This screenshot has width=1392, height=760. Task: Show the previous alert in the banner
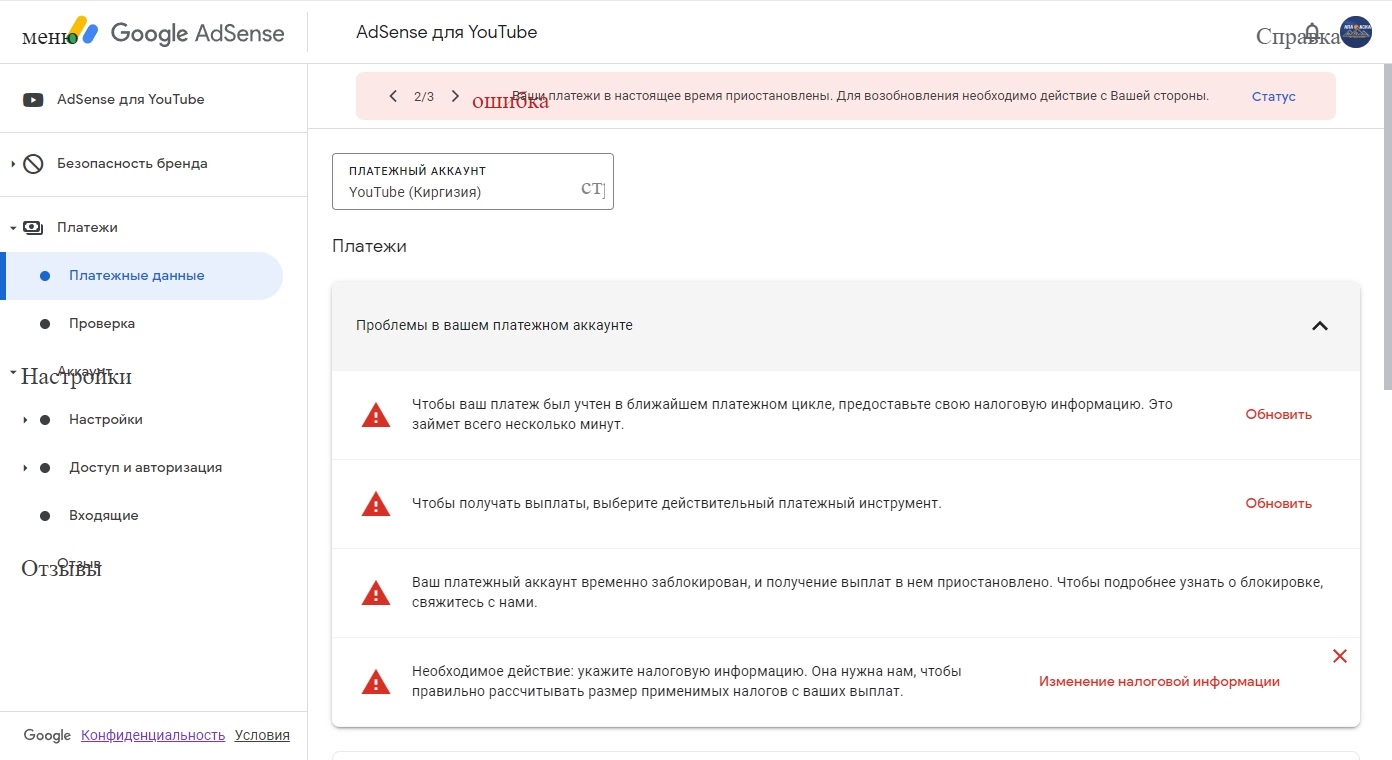[x=393, y=96]
